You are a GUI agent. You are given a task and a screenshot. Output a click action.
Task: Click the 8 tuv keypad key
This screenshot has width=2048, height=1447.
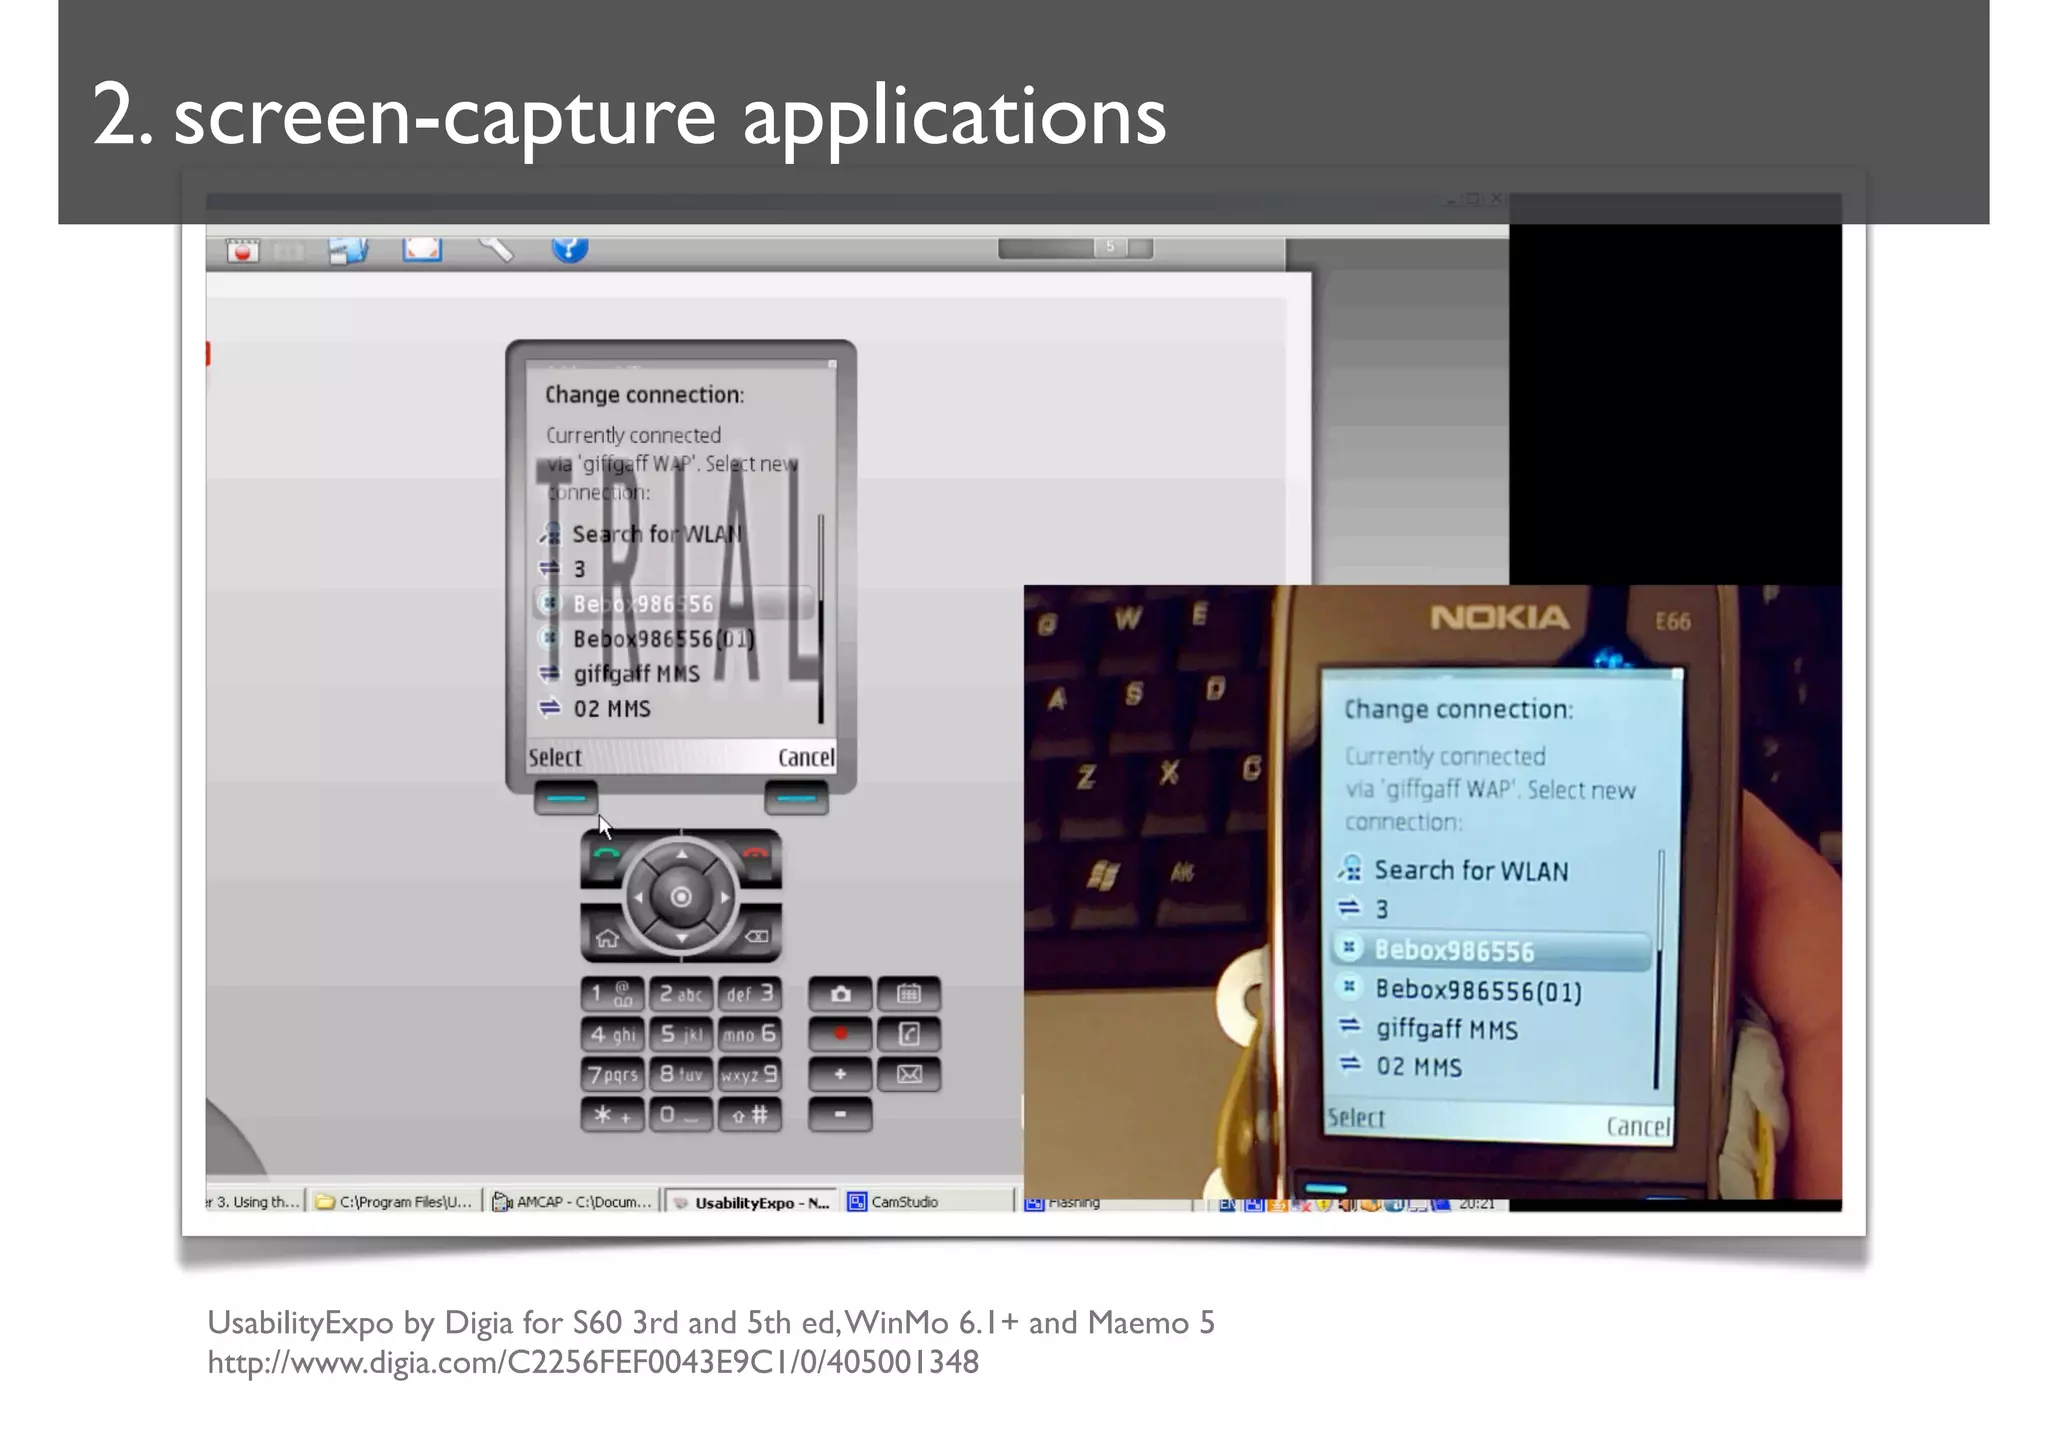click(681, 1074)
